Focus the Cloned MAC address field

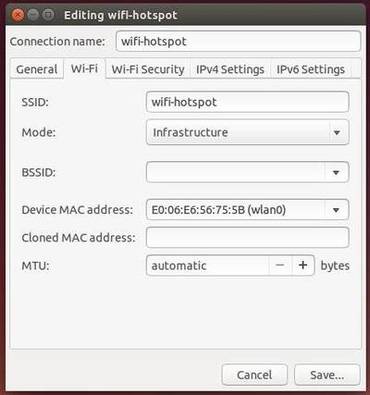pos(248,237)
